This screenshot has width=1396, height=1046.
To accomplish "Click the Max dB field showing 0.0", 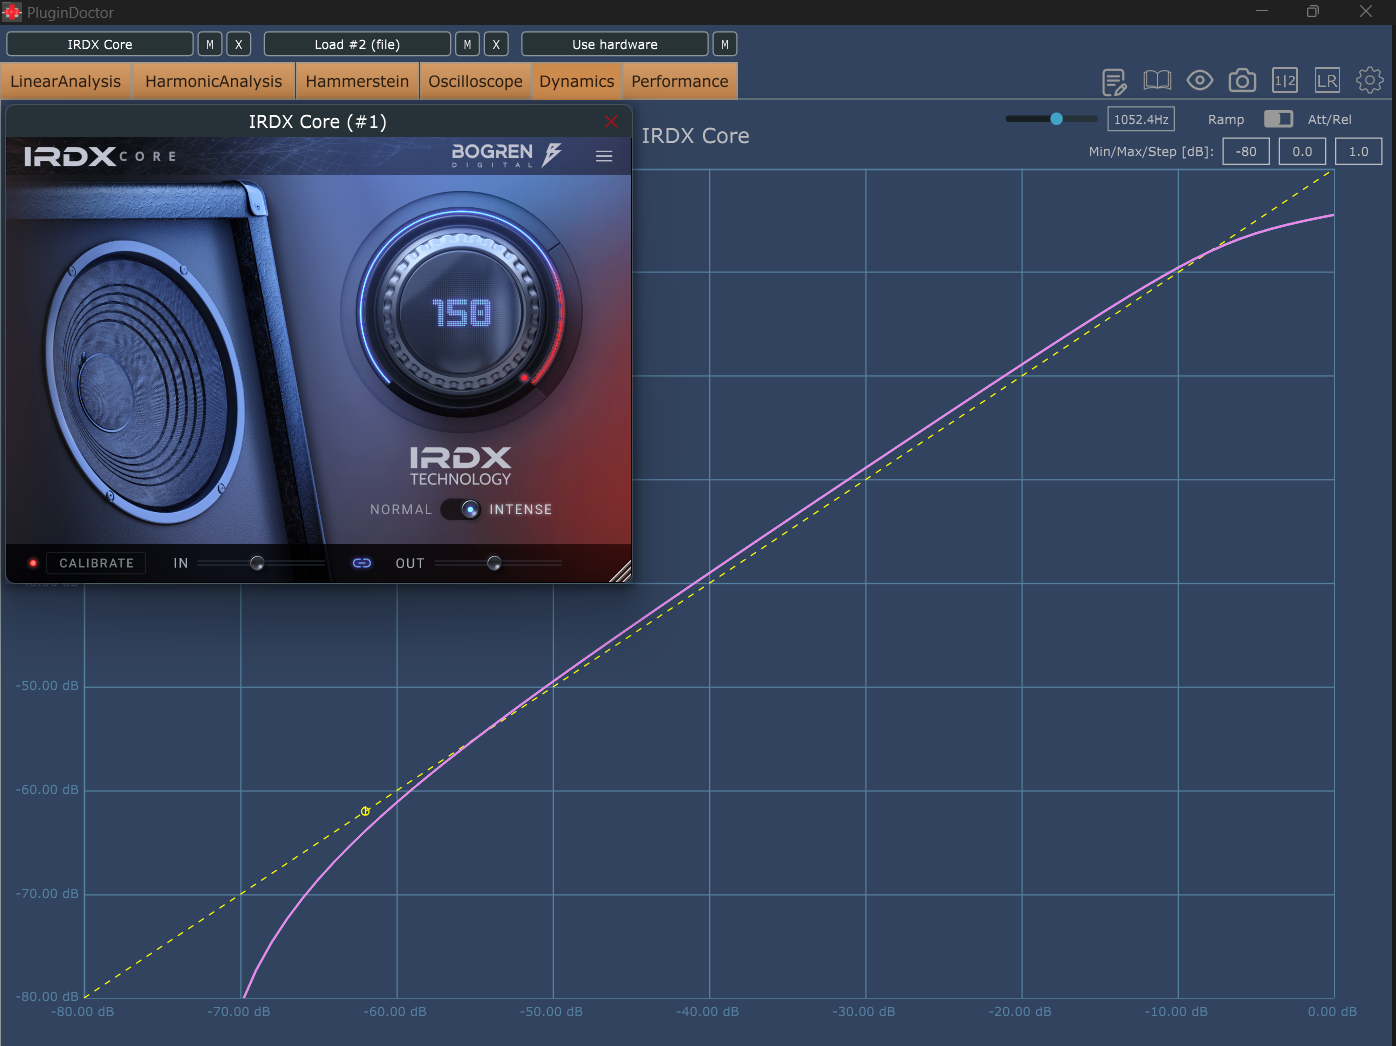I will click(x=1302, y=151).
